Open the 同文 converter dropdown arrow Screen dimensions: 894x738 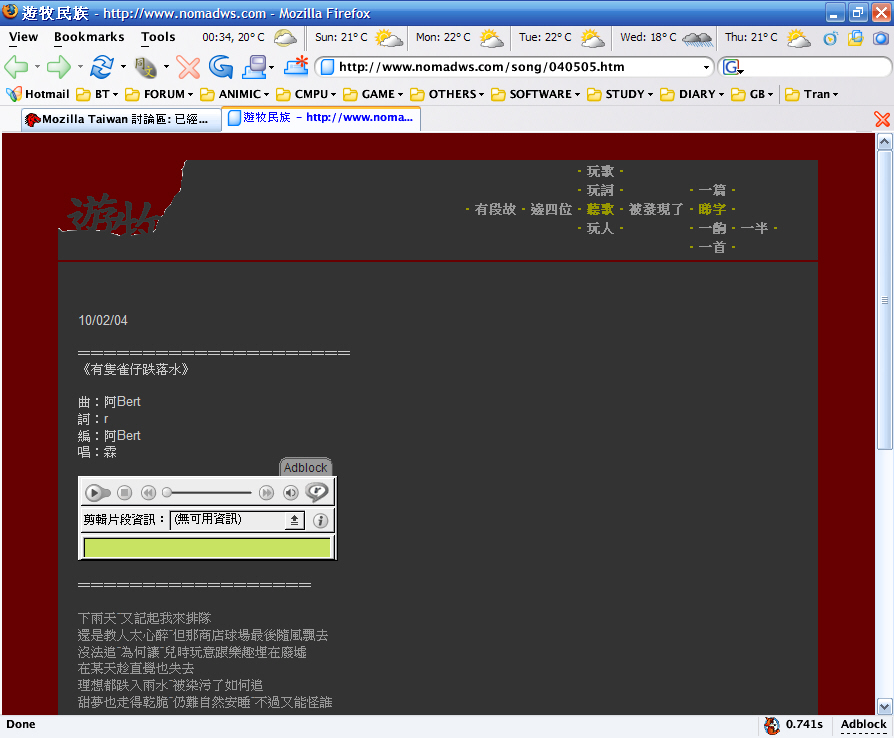coord(166,67)
